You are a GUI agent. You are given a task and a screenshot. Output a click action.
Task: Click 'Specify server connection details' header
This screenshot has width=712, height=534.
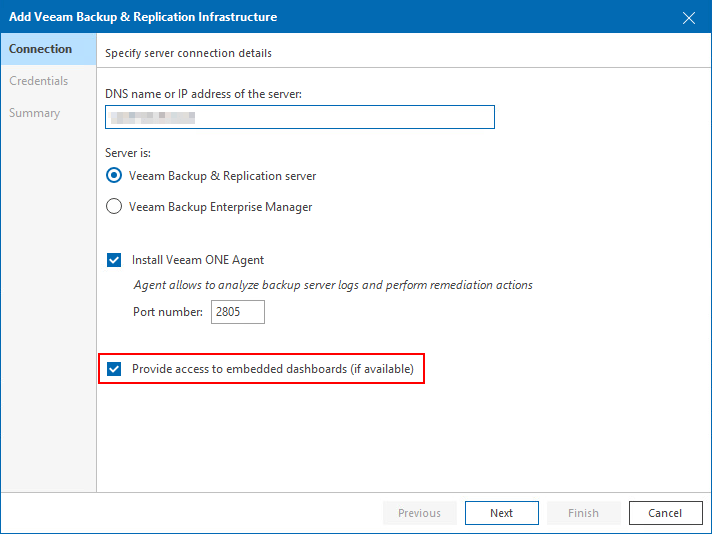(x=188, y=53)
